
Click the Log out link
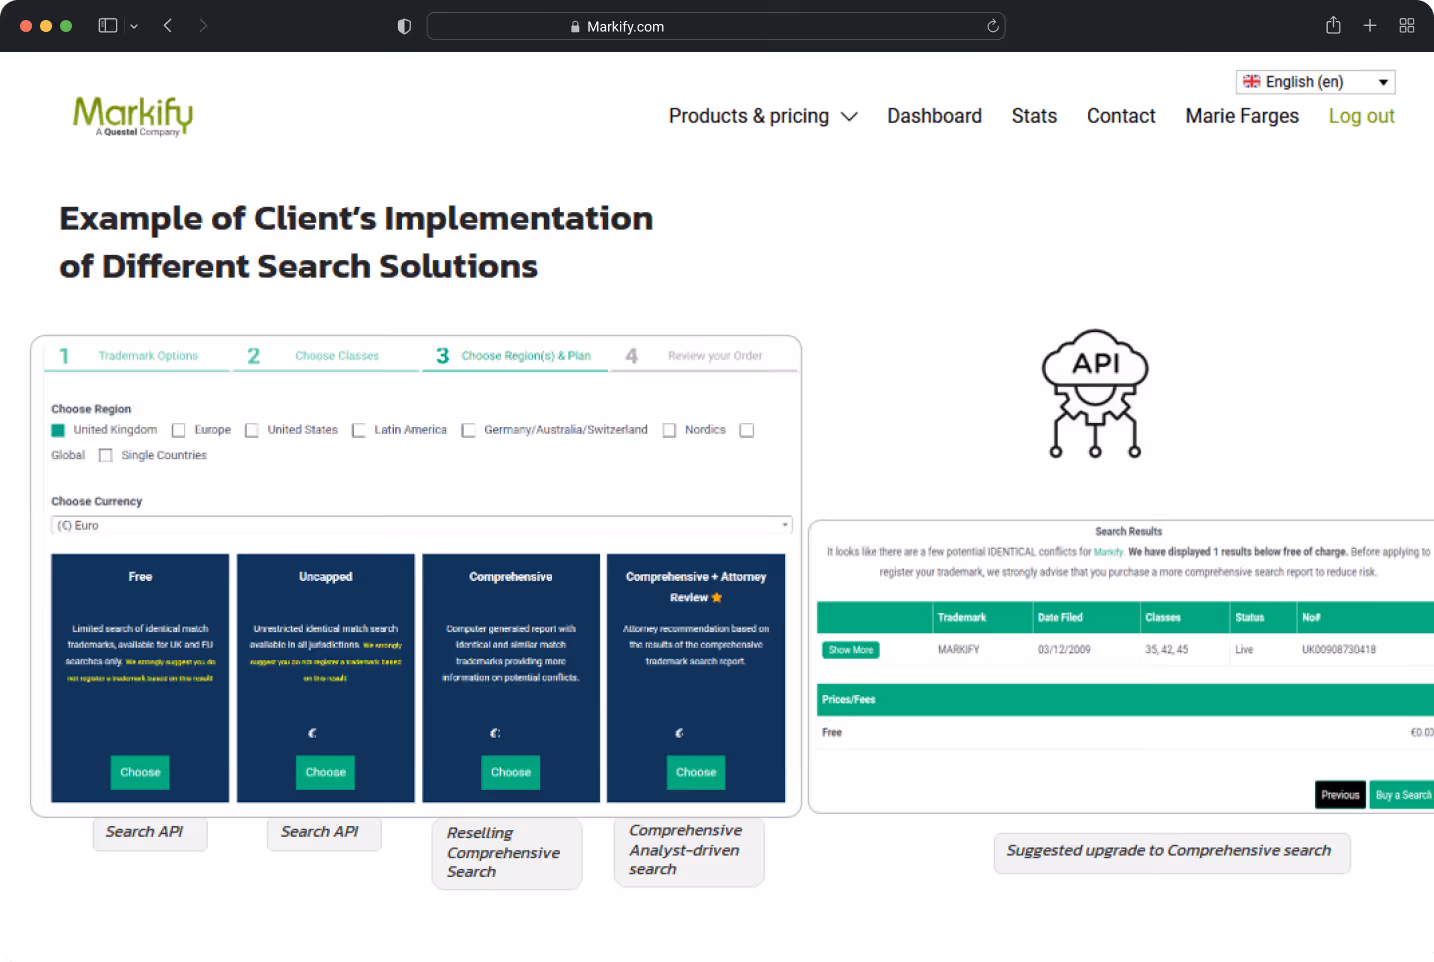(x=1361, y=116)
